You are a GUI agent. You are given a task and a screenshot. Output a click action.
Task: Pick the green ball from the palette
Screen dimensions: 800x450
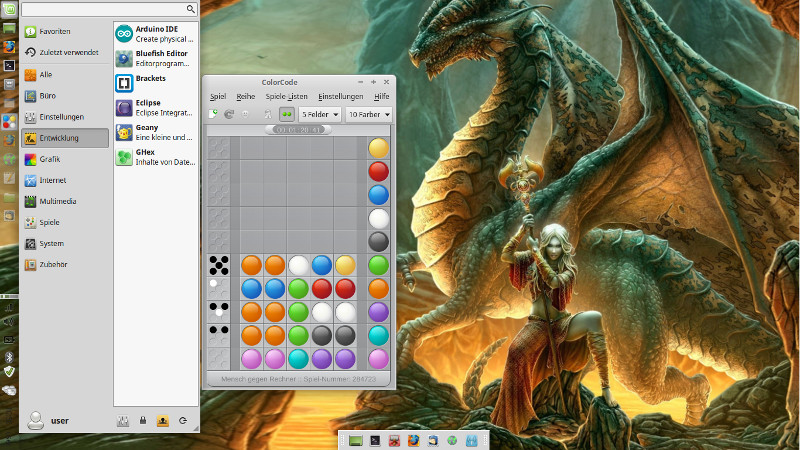tap(379, 265)
